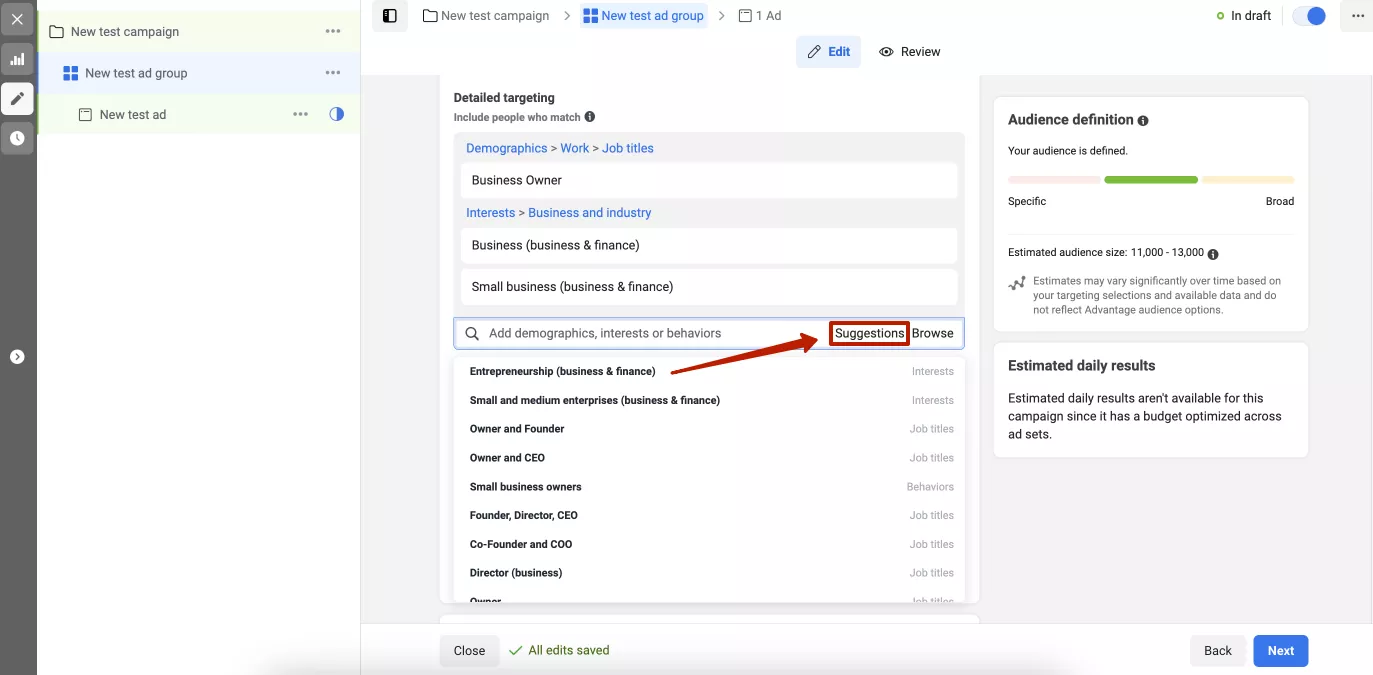Screen dimensions: 1373x675
Task: Click the Back button
Action: pos(1218,650)
